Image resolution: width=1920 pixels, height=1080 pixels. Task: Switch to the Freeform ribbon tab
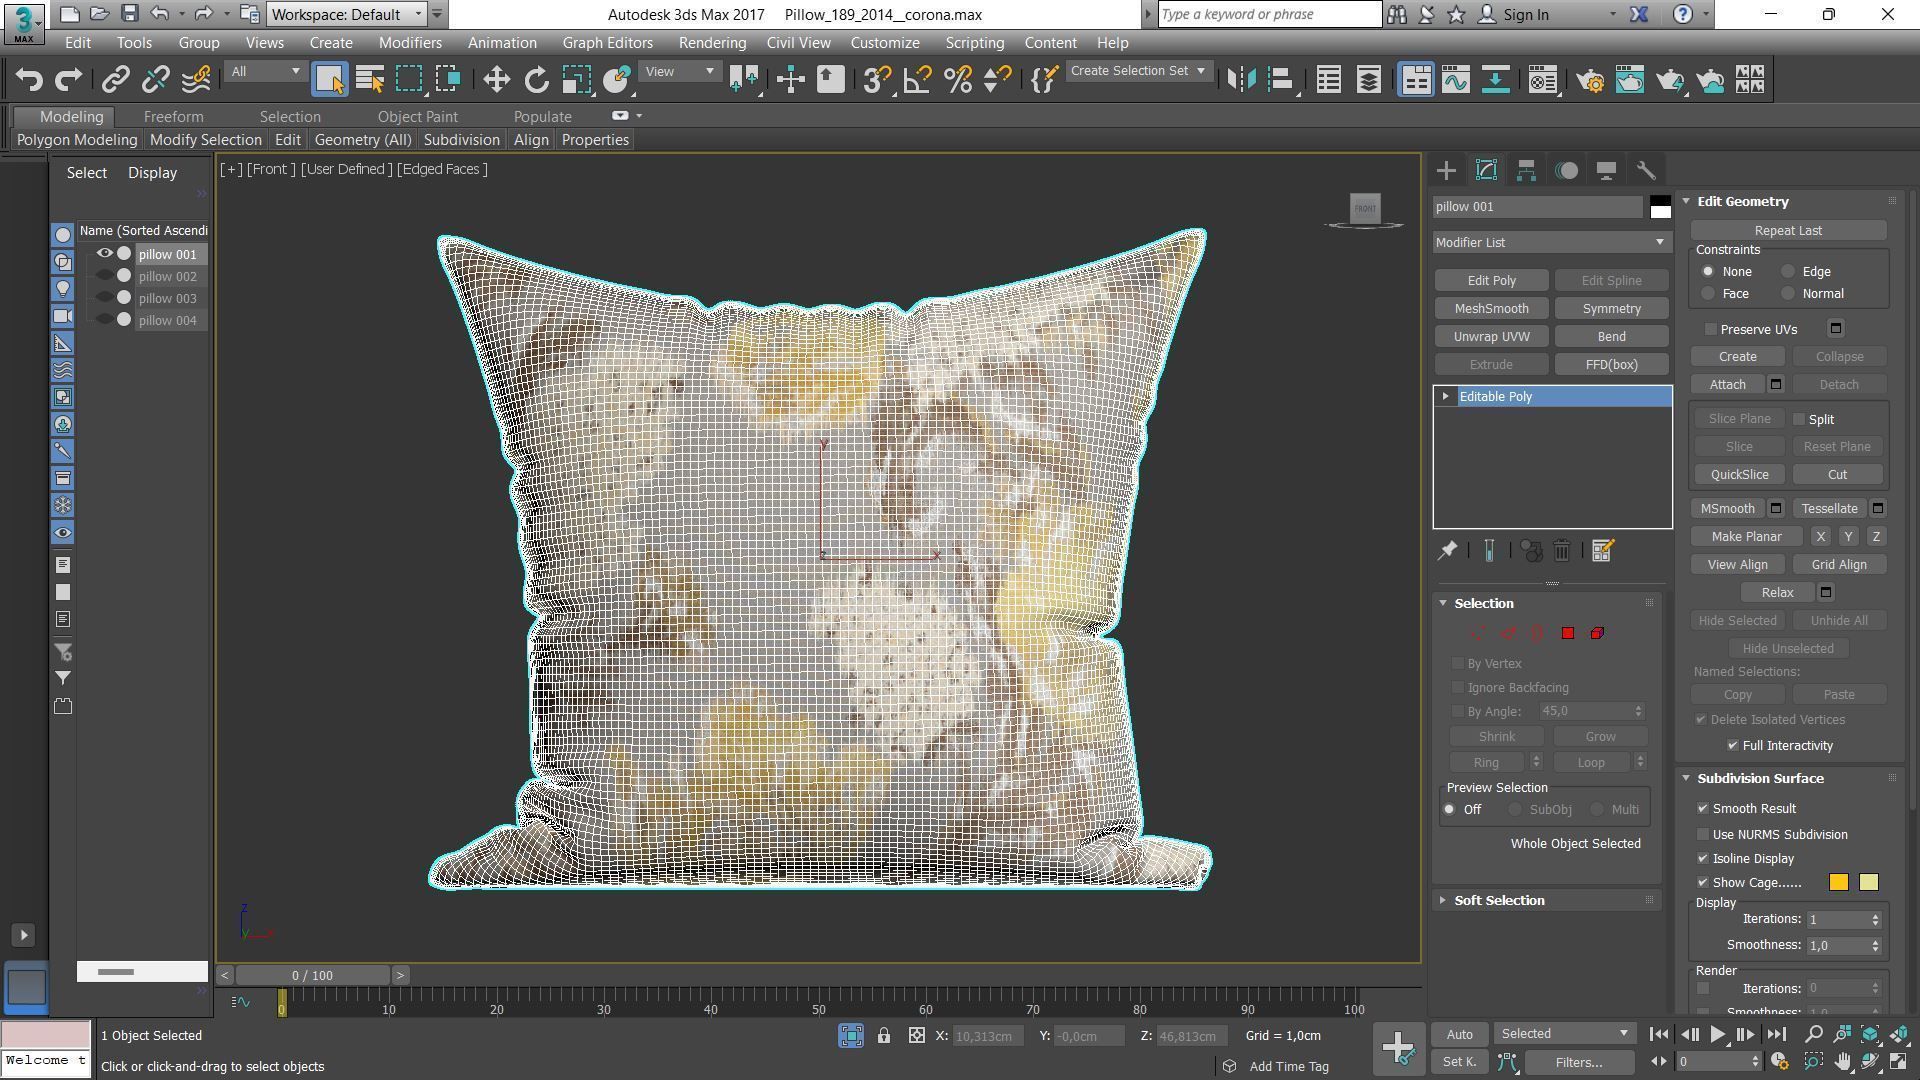(173, 117)
